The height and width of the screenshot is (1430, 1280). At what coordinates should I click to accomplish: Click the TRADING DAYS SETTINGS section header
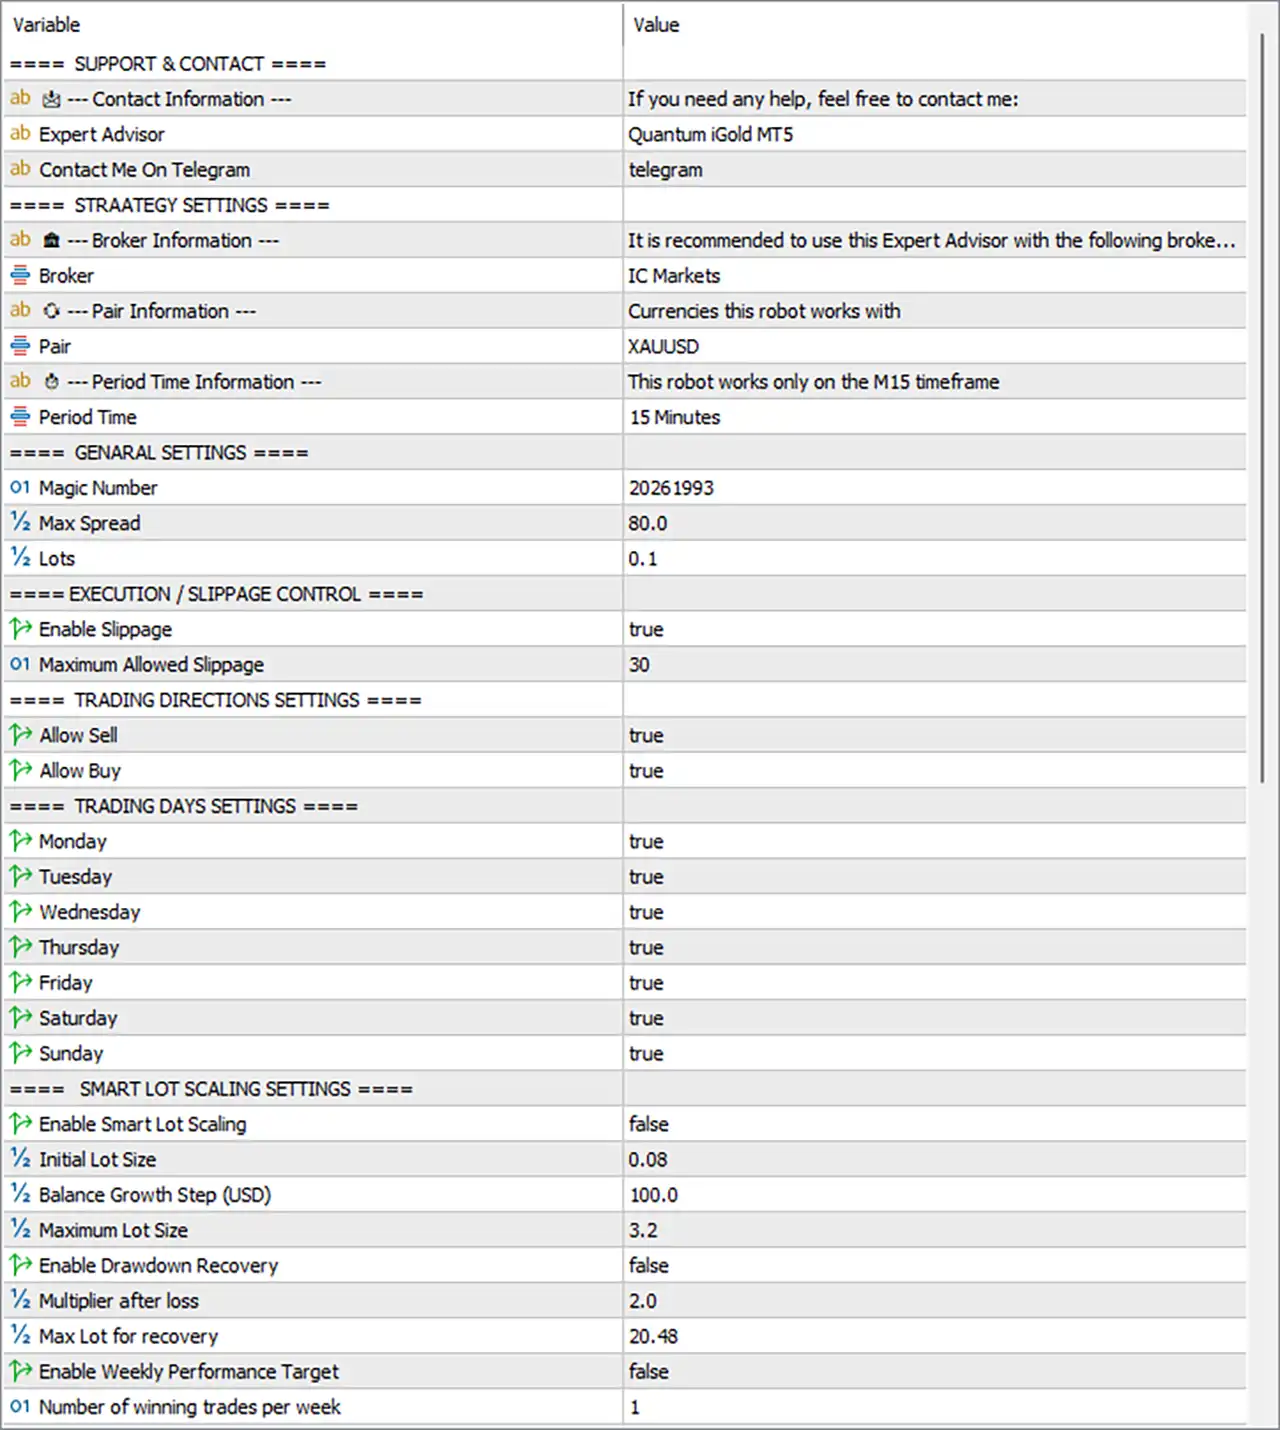[184, 806]
